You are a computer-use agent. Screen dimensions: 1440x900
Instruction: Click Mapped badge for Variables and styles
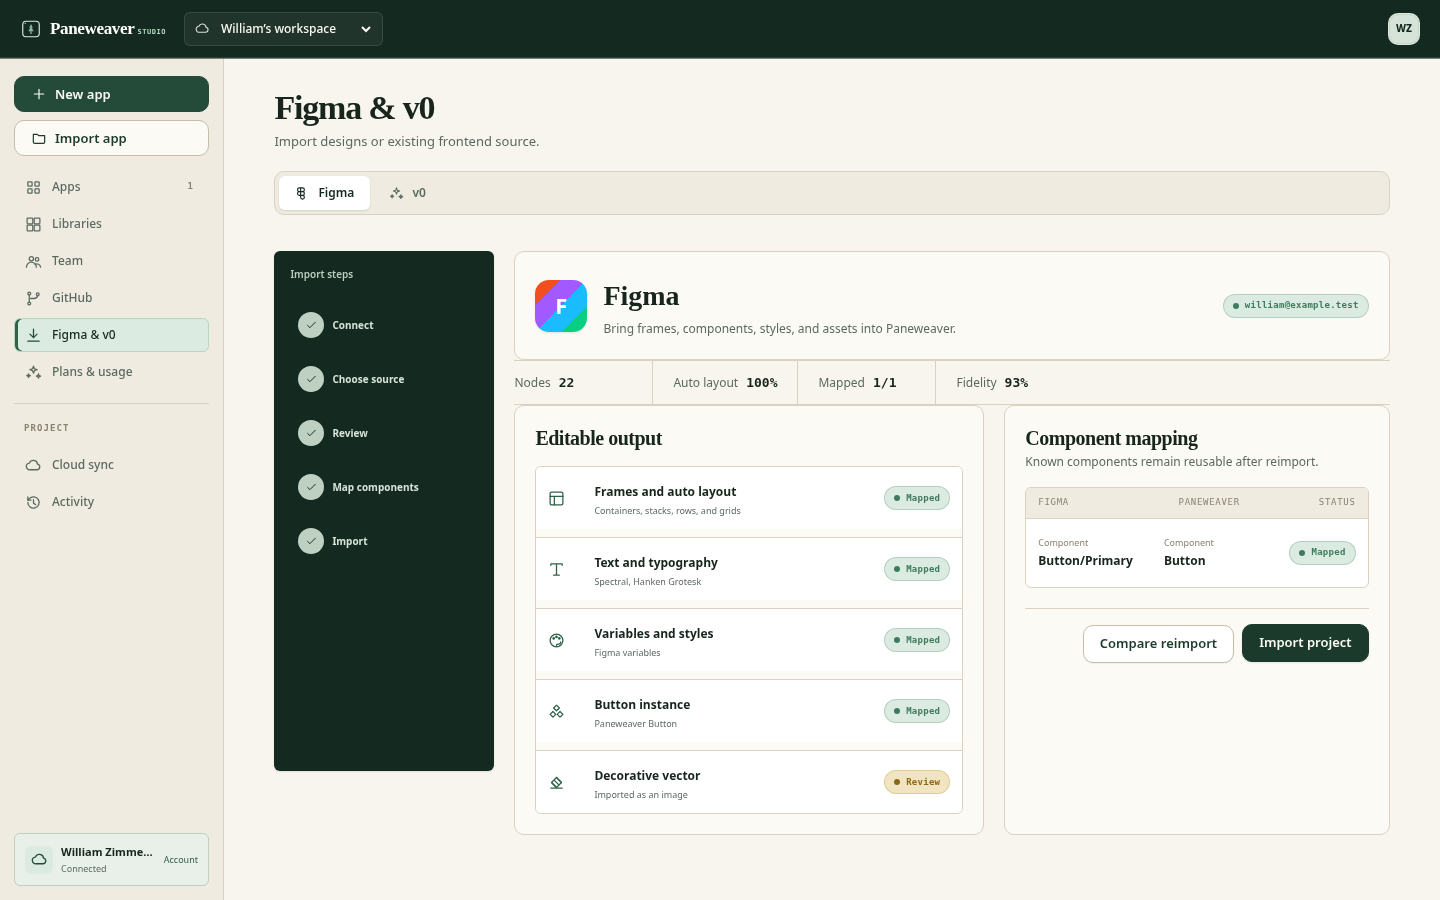click(917, 640)
